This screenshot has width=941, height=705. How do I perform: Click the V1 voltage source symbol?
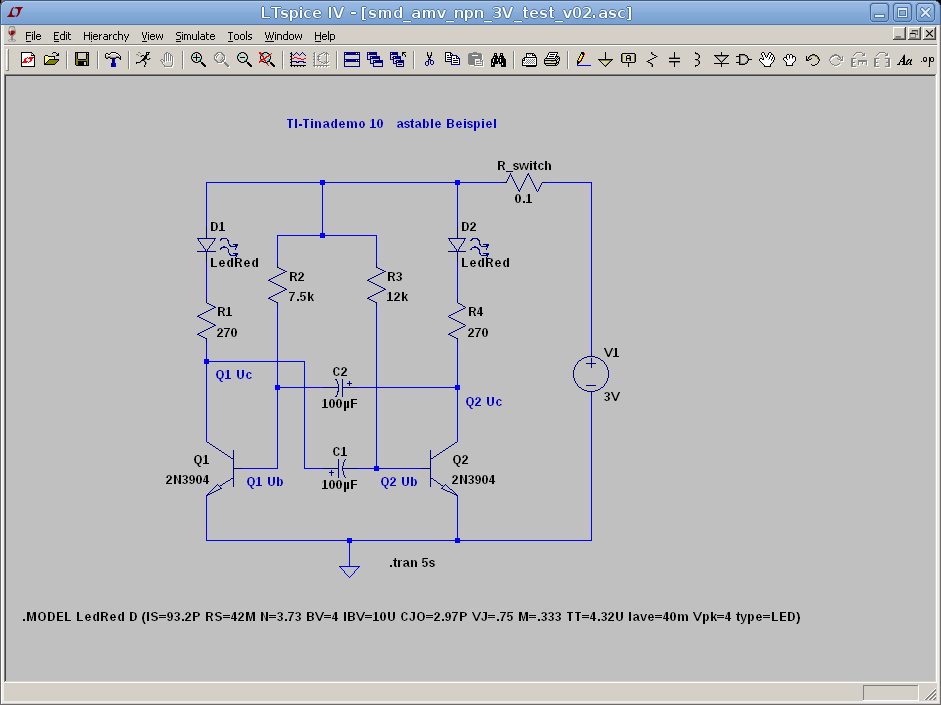point(591,374)
